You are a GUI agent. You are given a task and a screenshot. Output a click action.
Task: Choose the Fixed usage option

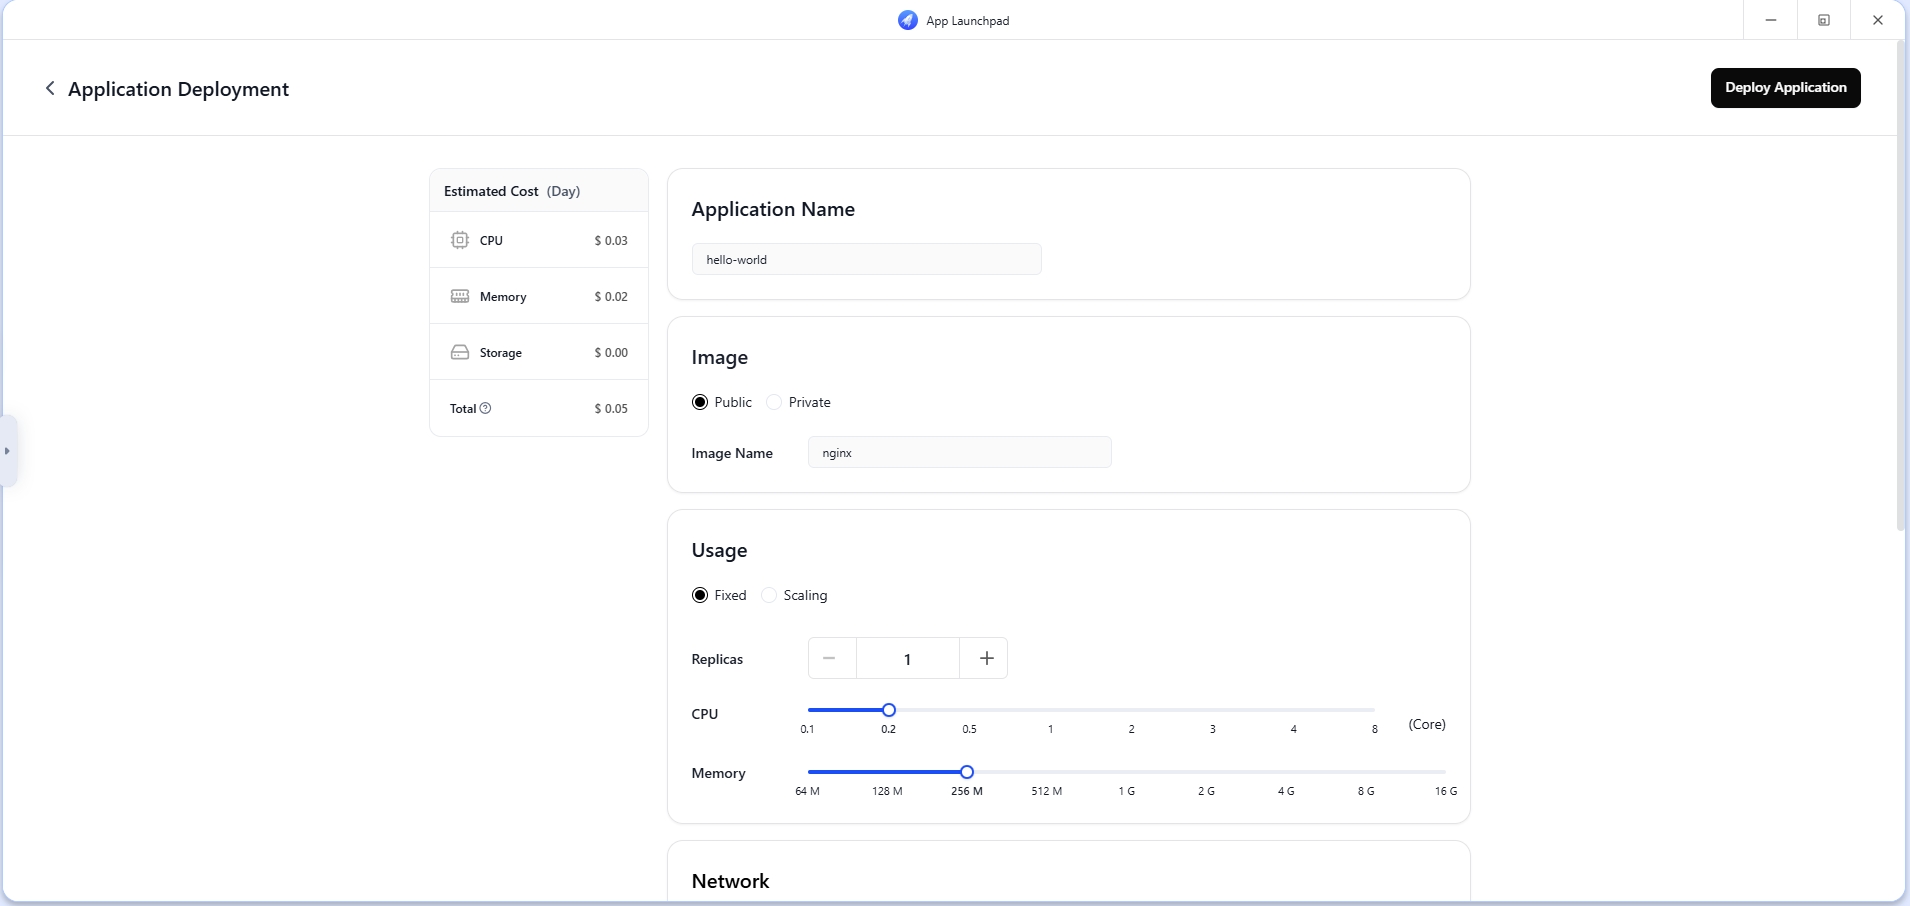tap(700, 595)
